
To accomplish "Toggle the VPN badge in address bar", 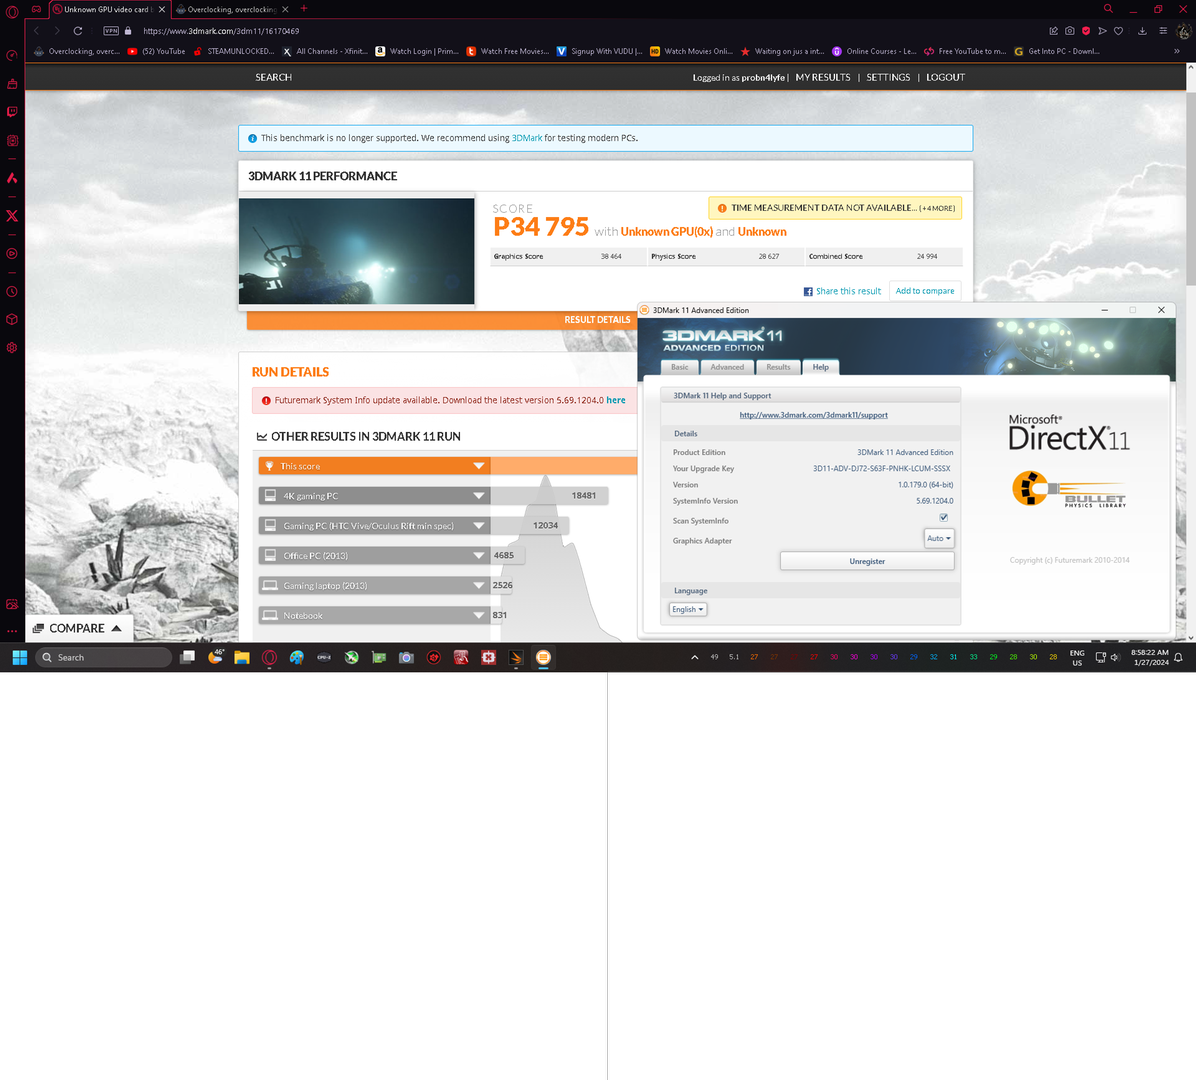I will (x=111, y=31).
